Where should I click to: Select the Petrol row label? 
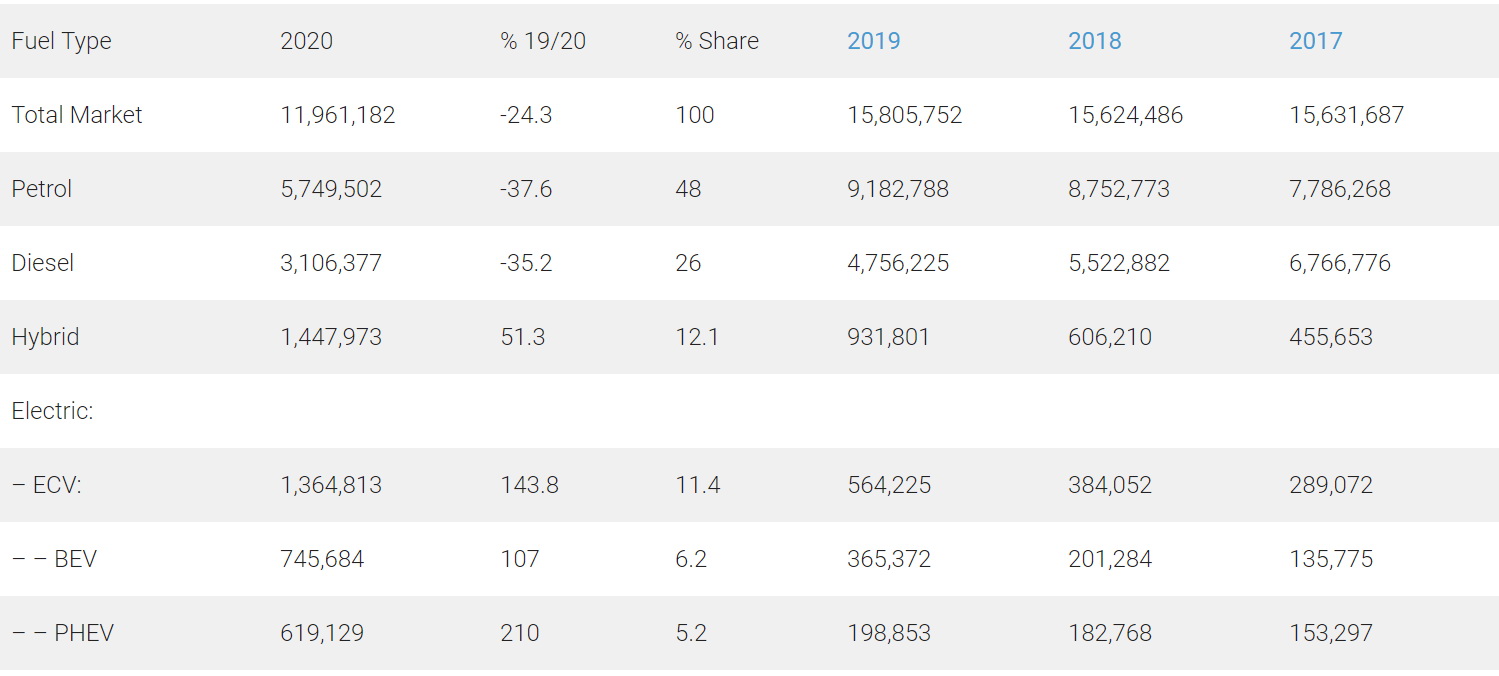(x=42, y=189)
